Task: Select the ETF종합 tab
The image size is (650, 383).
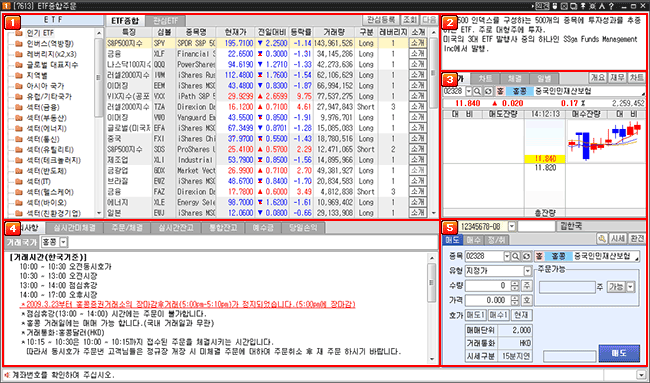Action: tap(125, 20)
